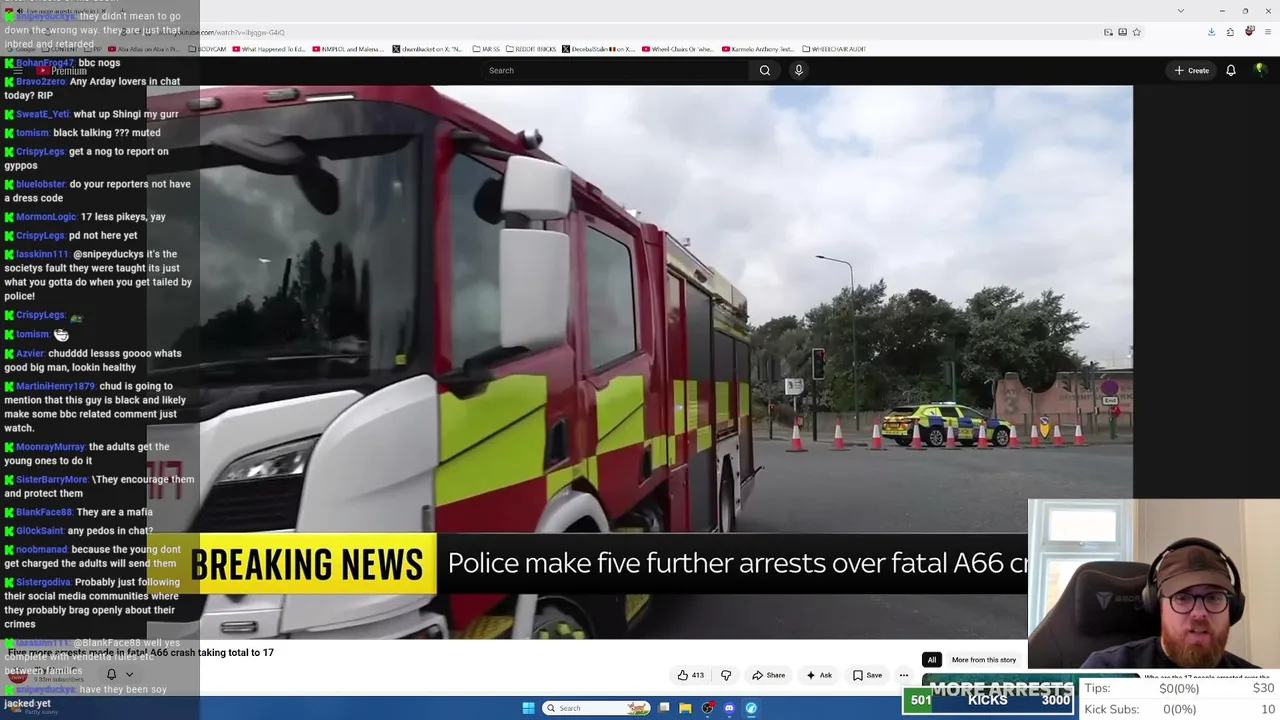
Task: Expand subscription notification options chevron
Action: (129, 674)
